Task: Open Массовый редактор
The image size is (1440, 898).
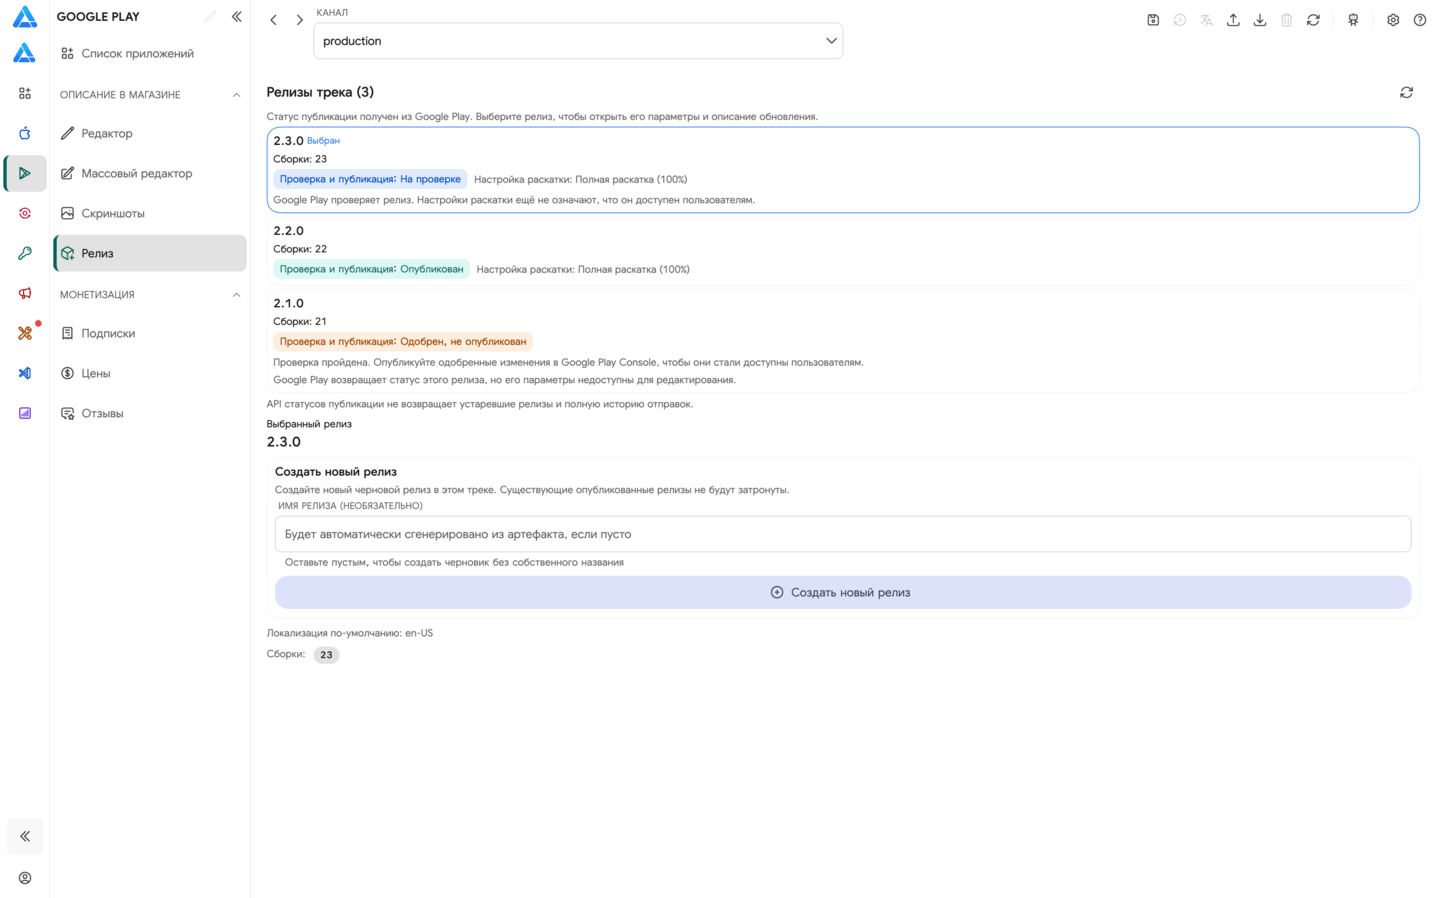Action: [150, 173]
